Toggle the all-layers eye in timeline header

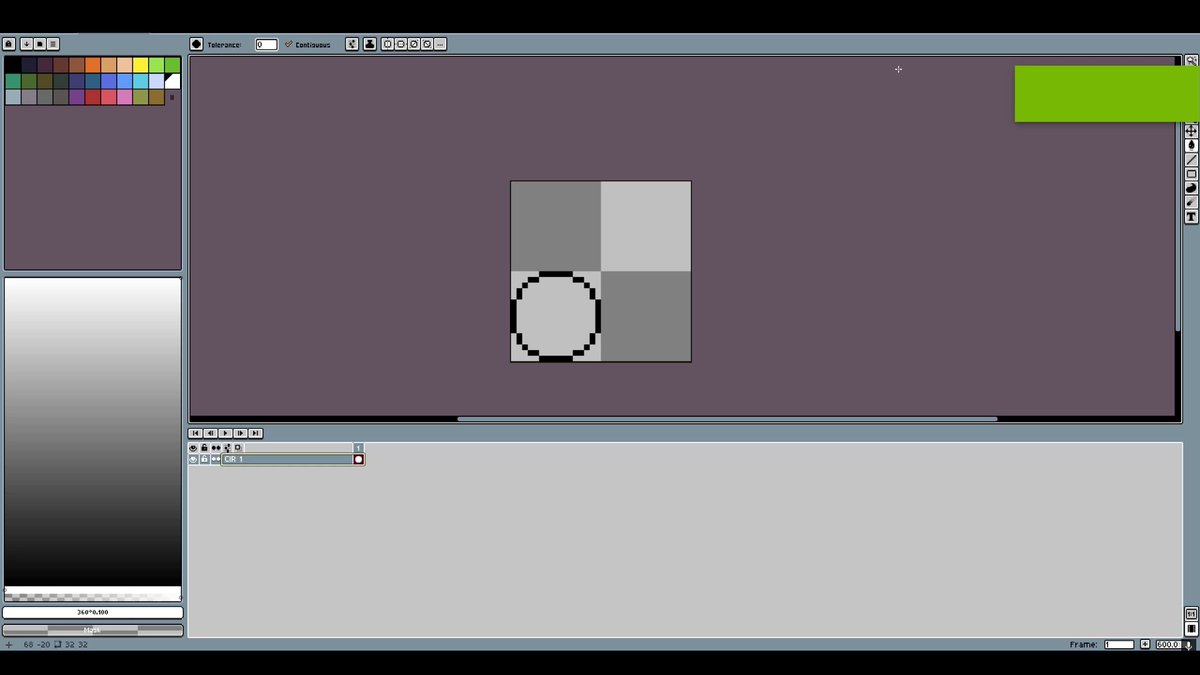pyautogui.click(x=193, y=448)
